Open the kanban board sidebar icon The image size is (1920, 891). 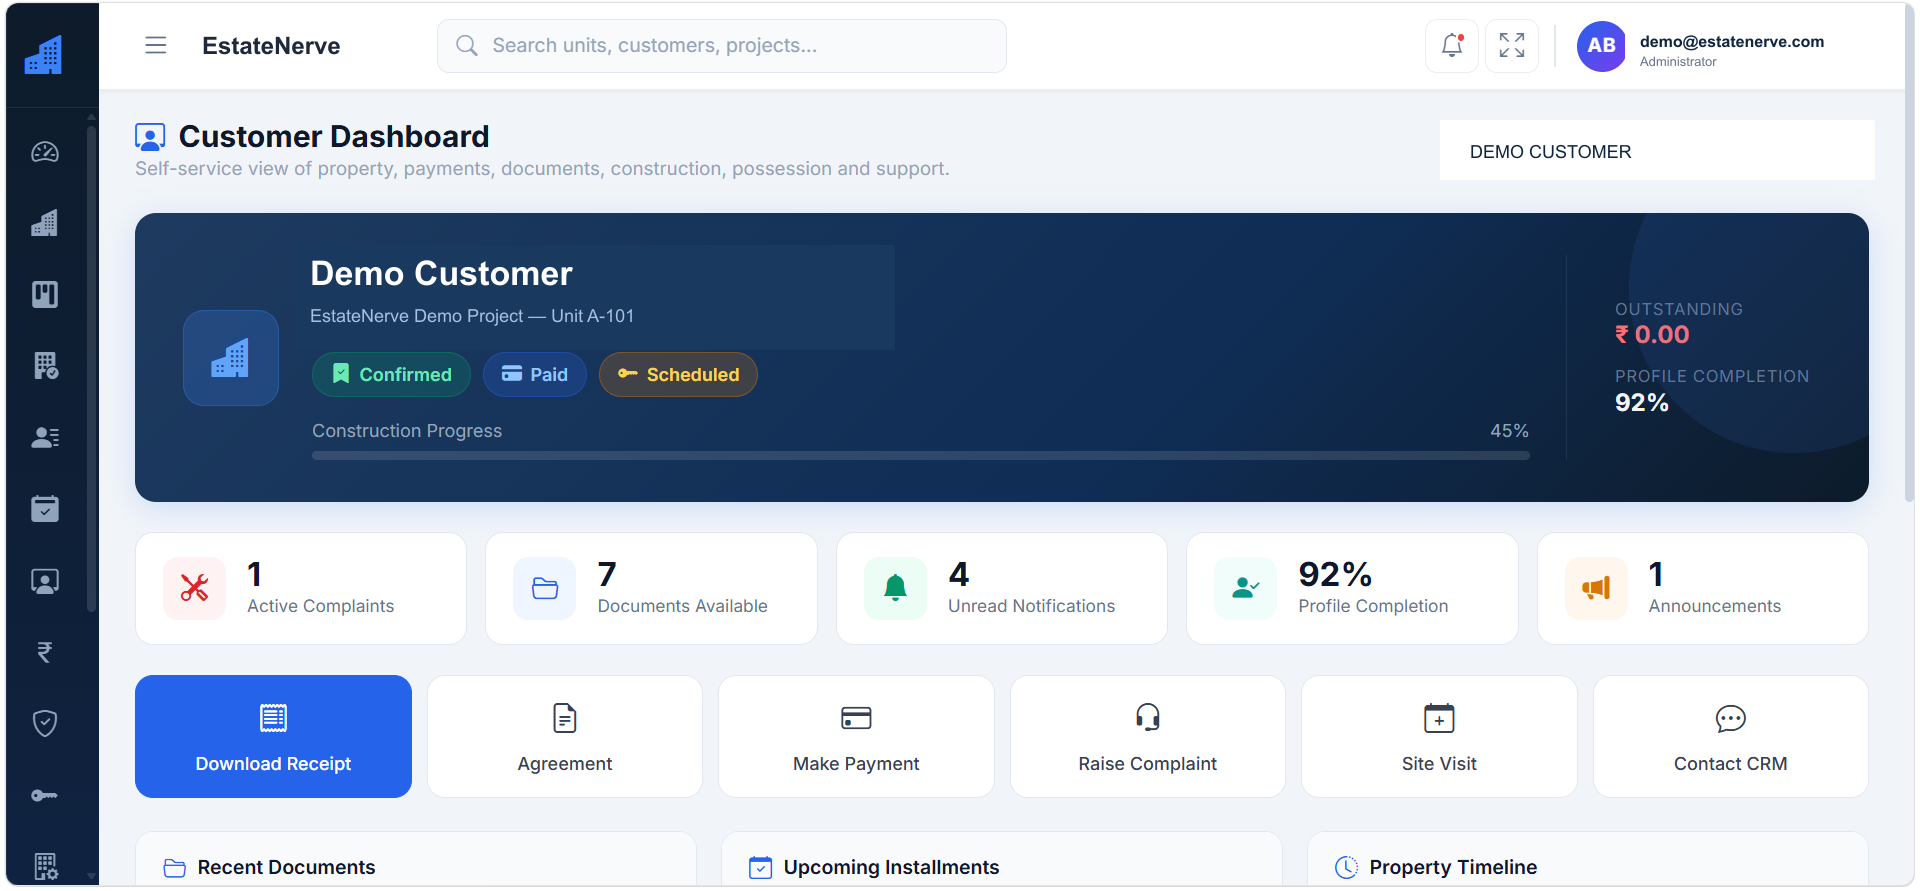click(x=45, y=294)
